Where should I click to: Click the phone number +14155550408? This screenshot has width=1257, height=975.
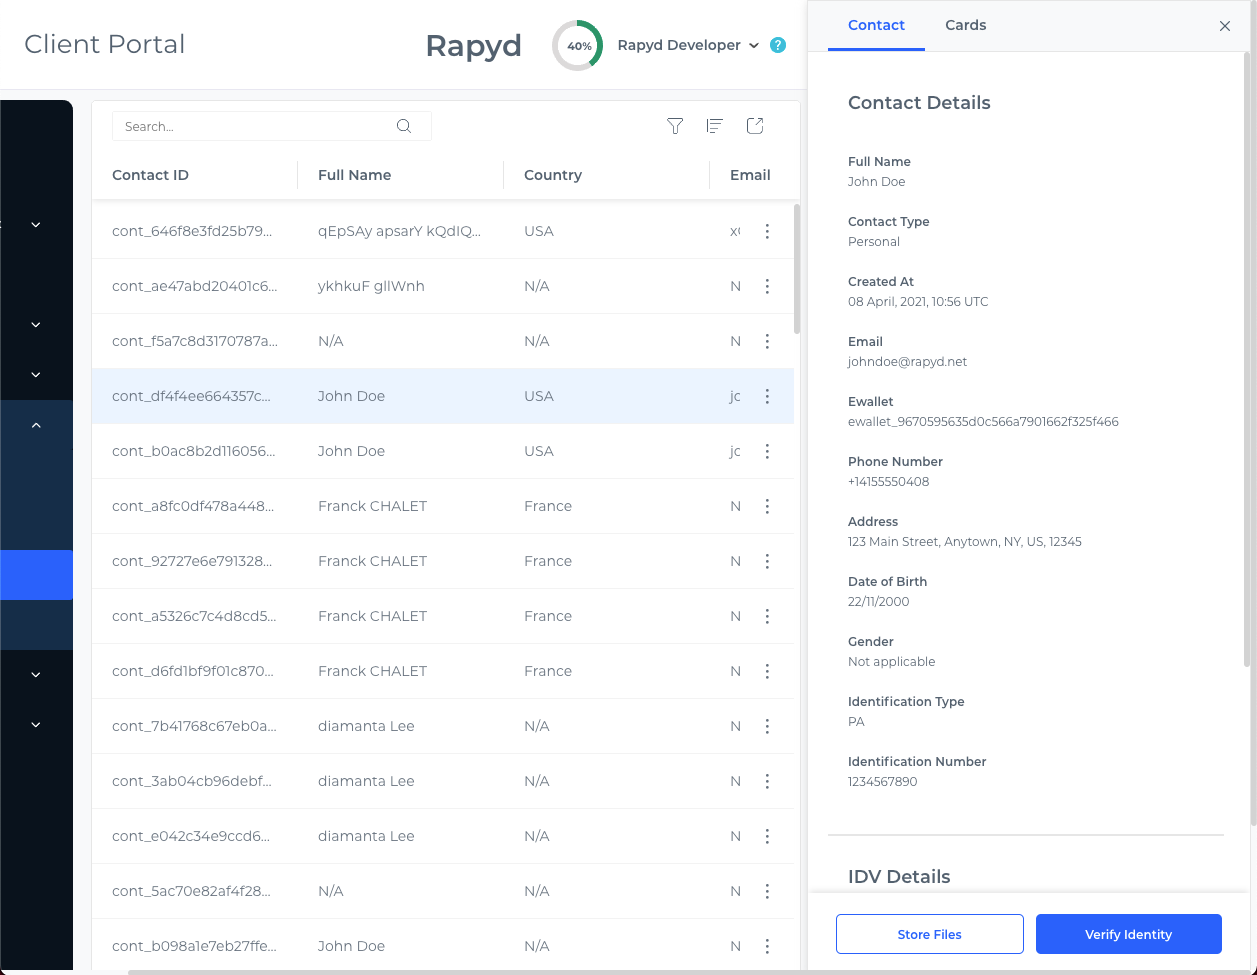(x=888, y=482)
